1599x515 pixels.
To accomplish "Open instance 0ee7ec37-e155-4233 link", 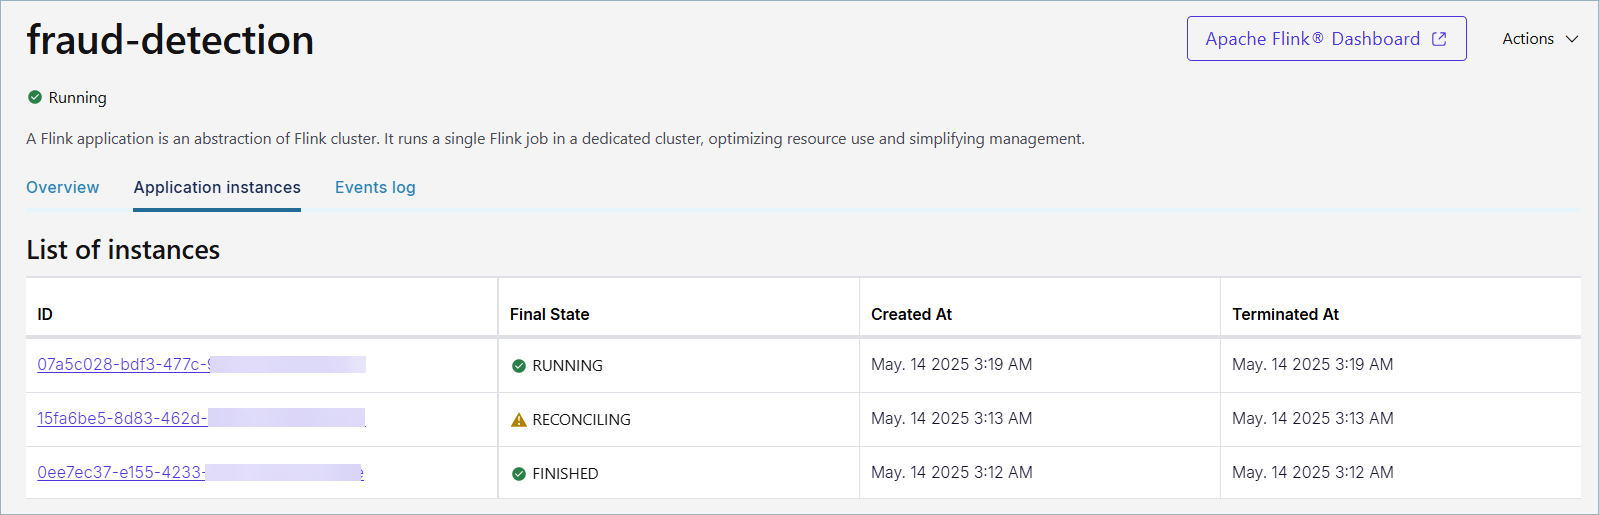I will (120, 473).
